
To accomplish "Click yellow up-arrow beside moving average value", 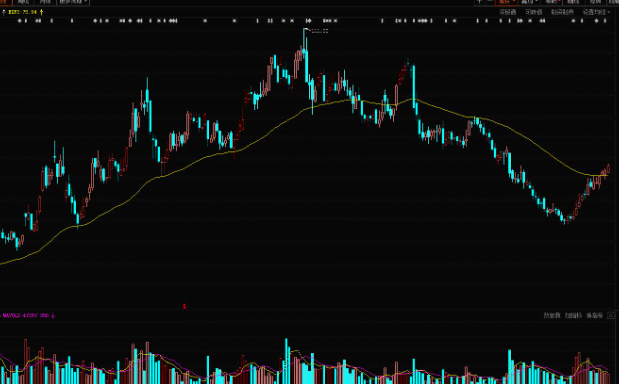I will tap(41, 12).
